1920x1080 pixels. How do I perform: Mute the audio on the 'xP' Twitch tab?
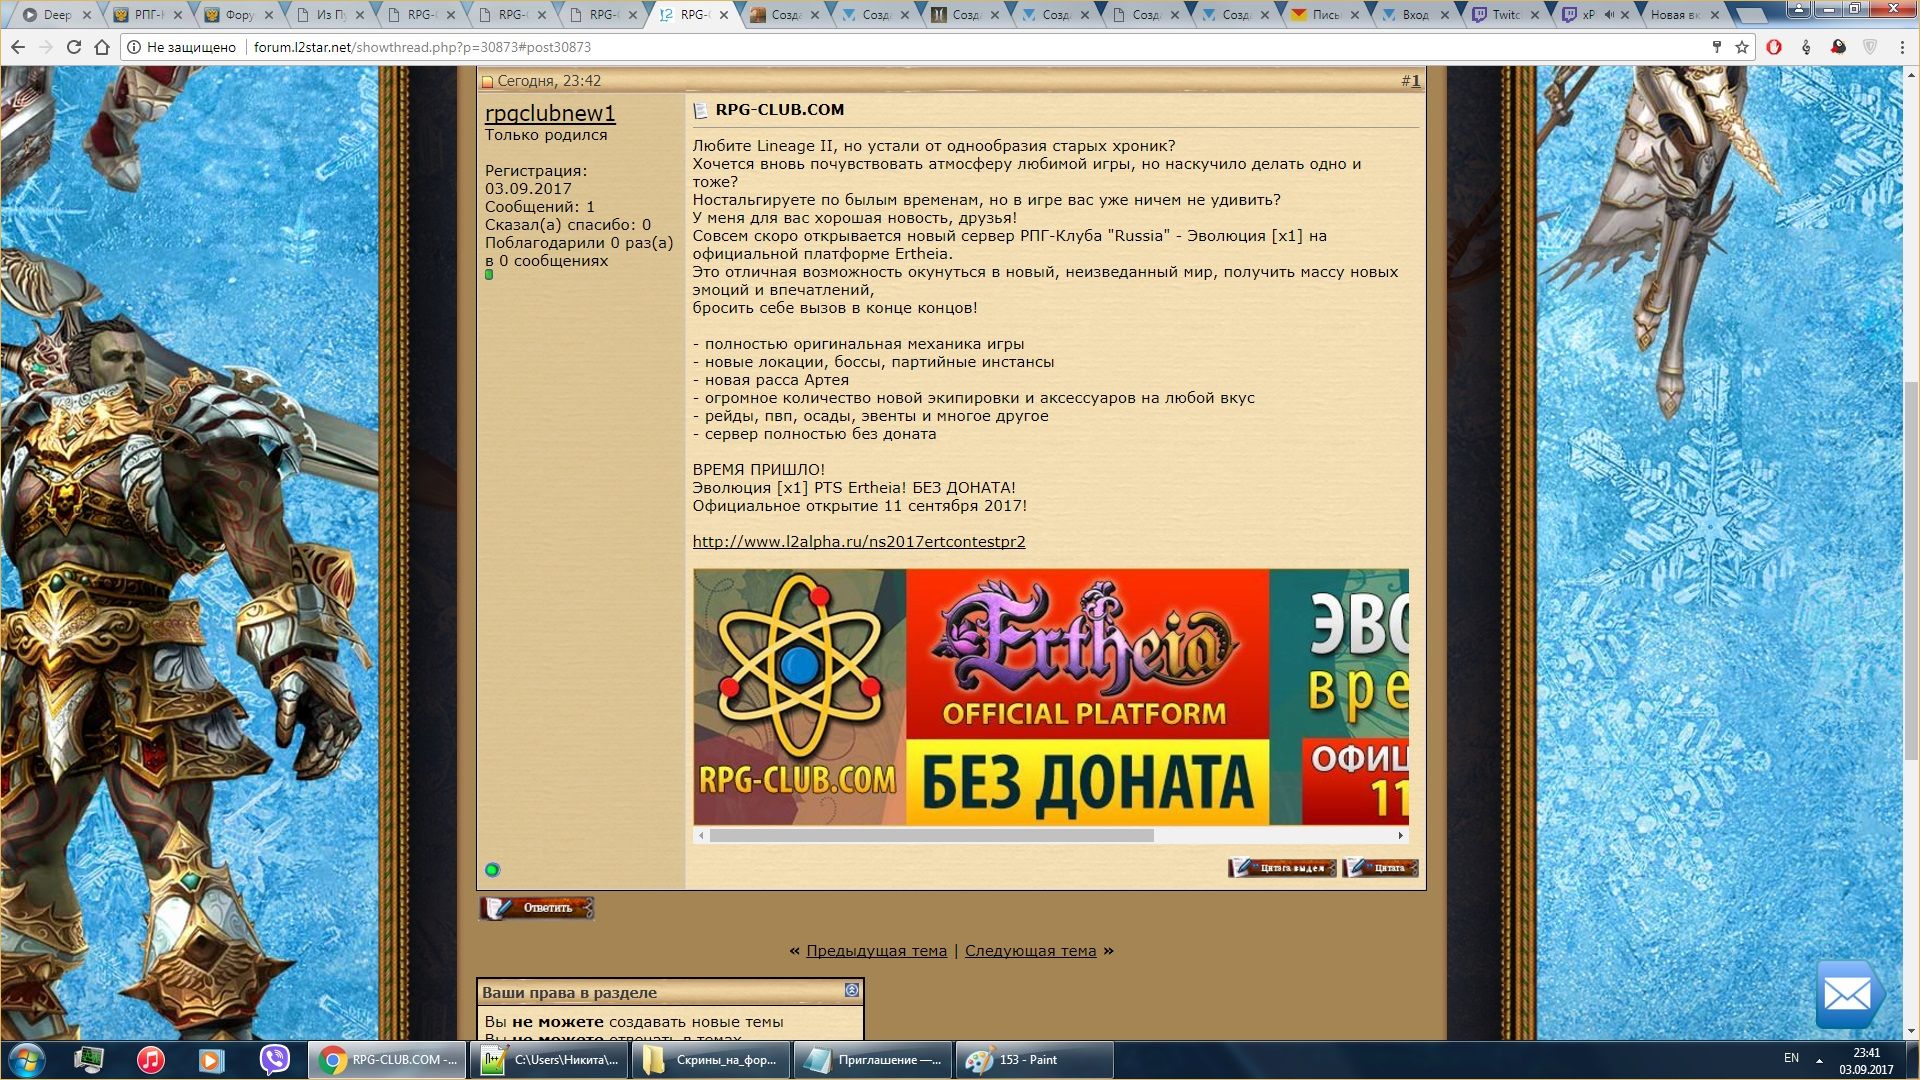click(1609, 15)
